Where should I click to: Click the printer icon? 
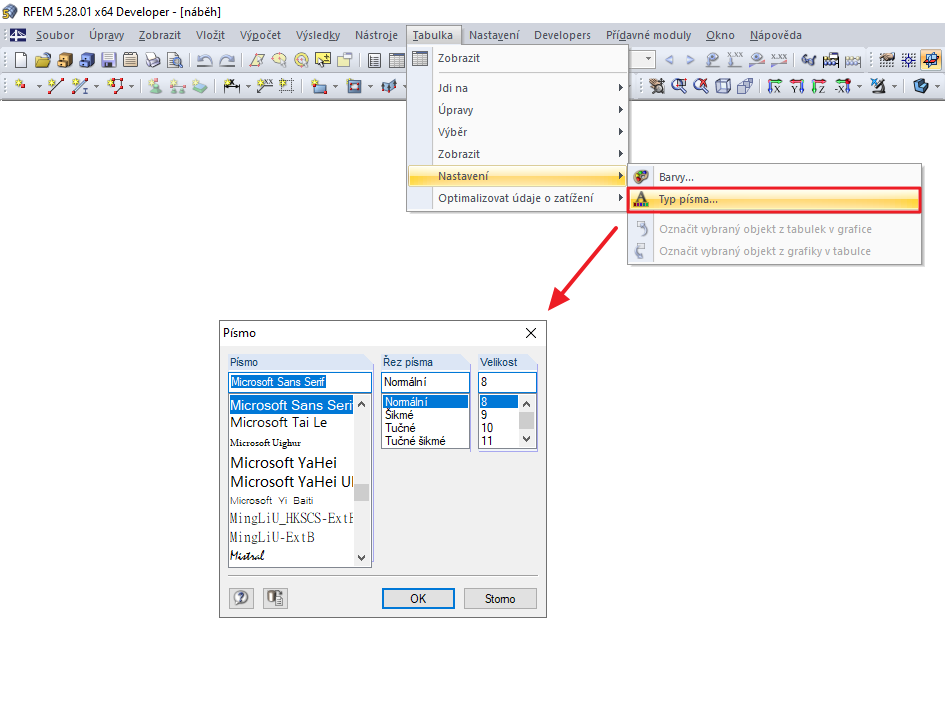coord(152,60)
